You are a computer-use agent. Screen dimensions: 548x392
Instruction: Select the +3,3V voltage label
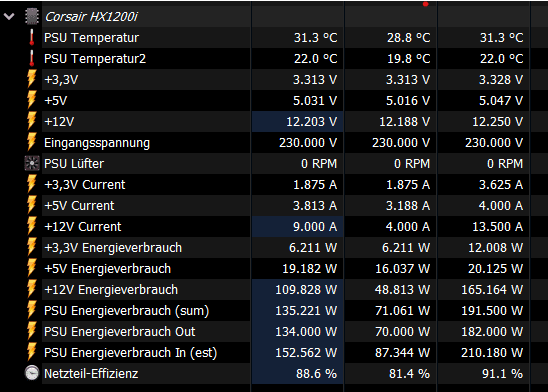61,80
